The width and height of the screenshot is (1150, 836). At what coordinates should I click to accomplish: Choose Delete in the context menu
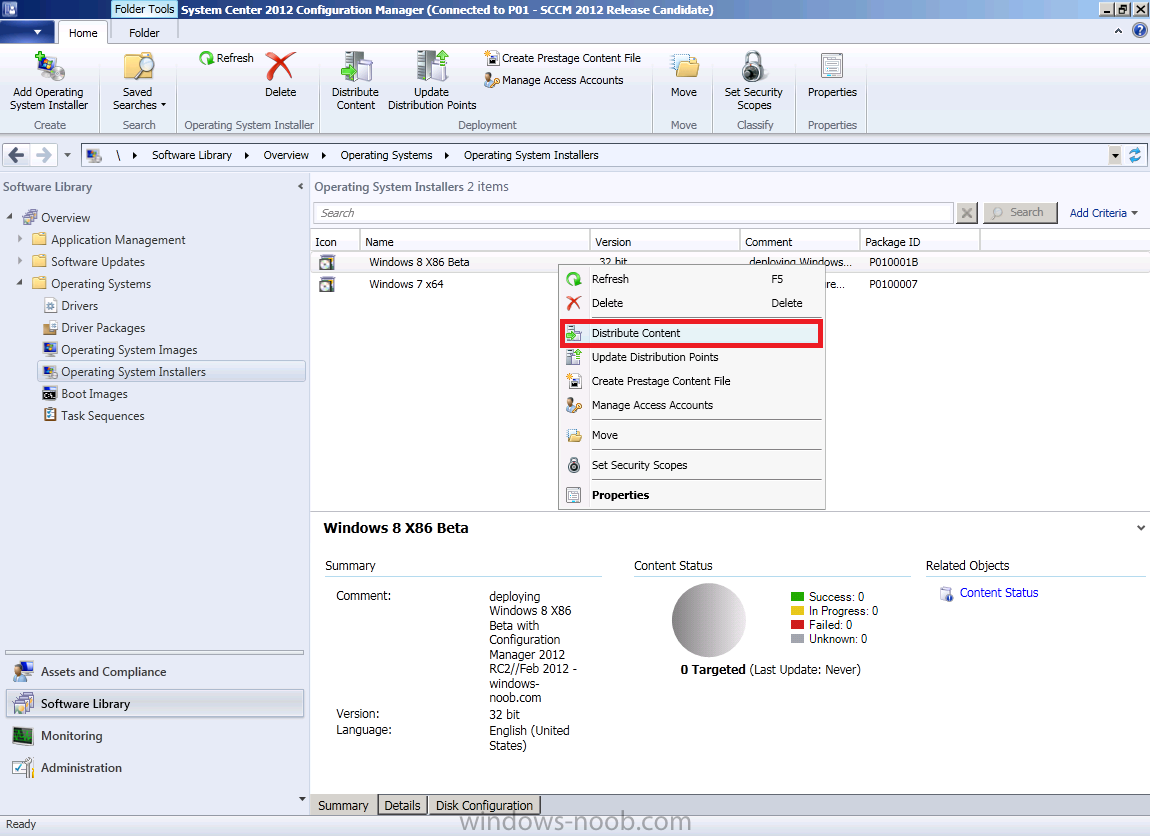click(692, 303)
